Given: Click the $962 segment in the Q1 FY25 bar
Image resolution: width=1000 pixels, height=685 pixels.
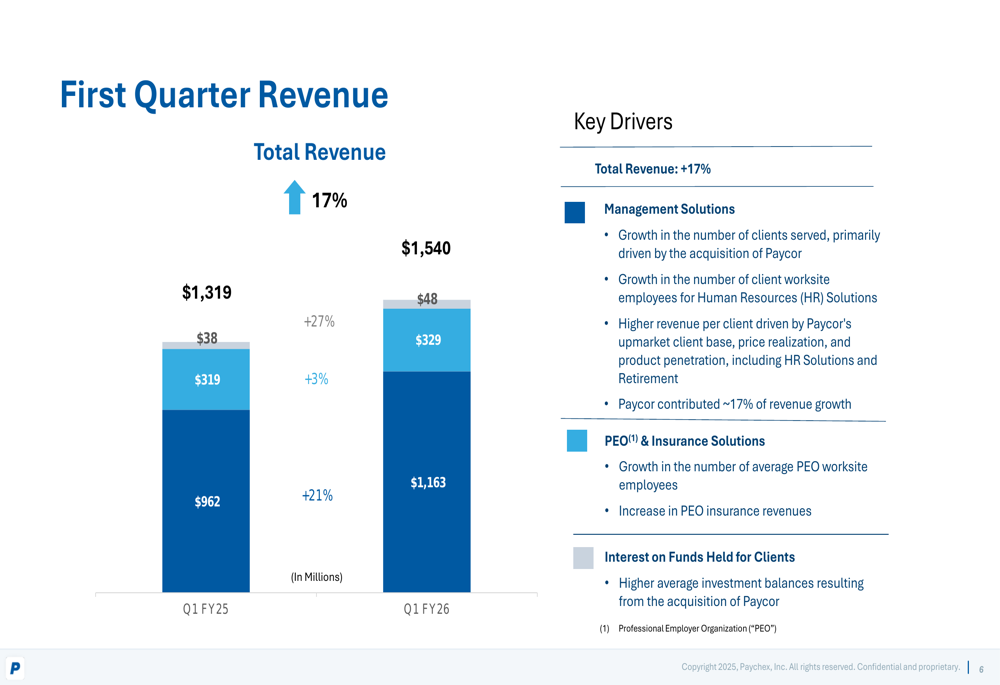Looking at the screenshot, I should [x=206, y=501].
